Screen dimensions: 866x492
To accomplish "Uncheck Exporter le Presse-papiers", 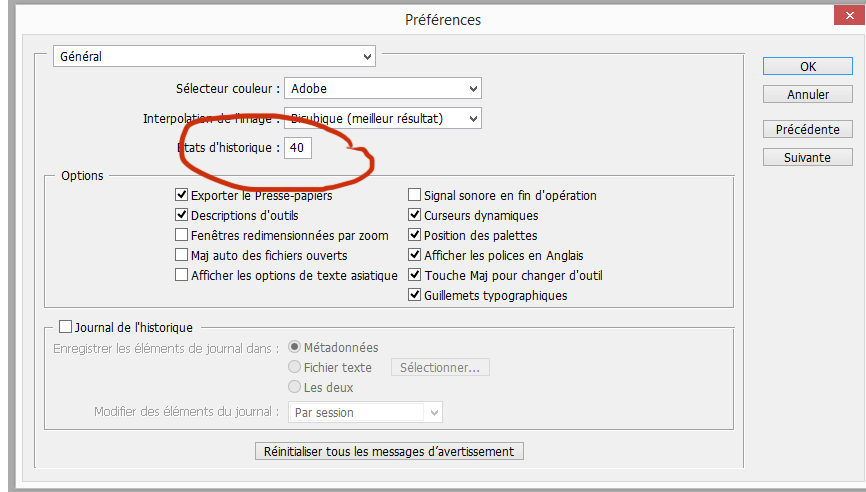I will 182,196.
